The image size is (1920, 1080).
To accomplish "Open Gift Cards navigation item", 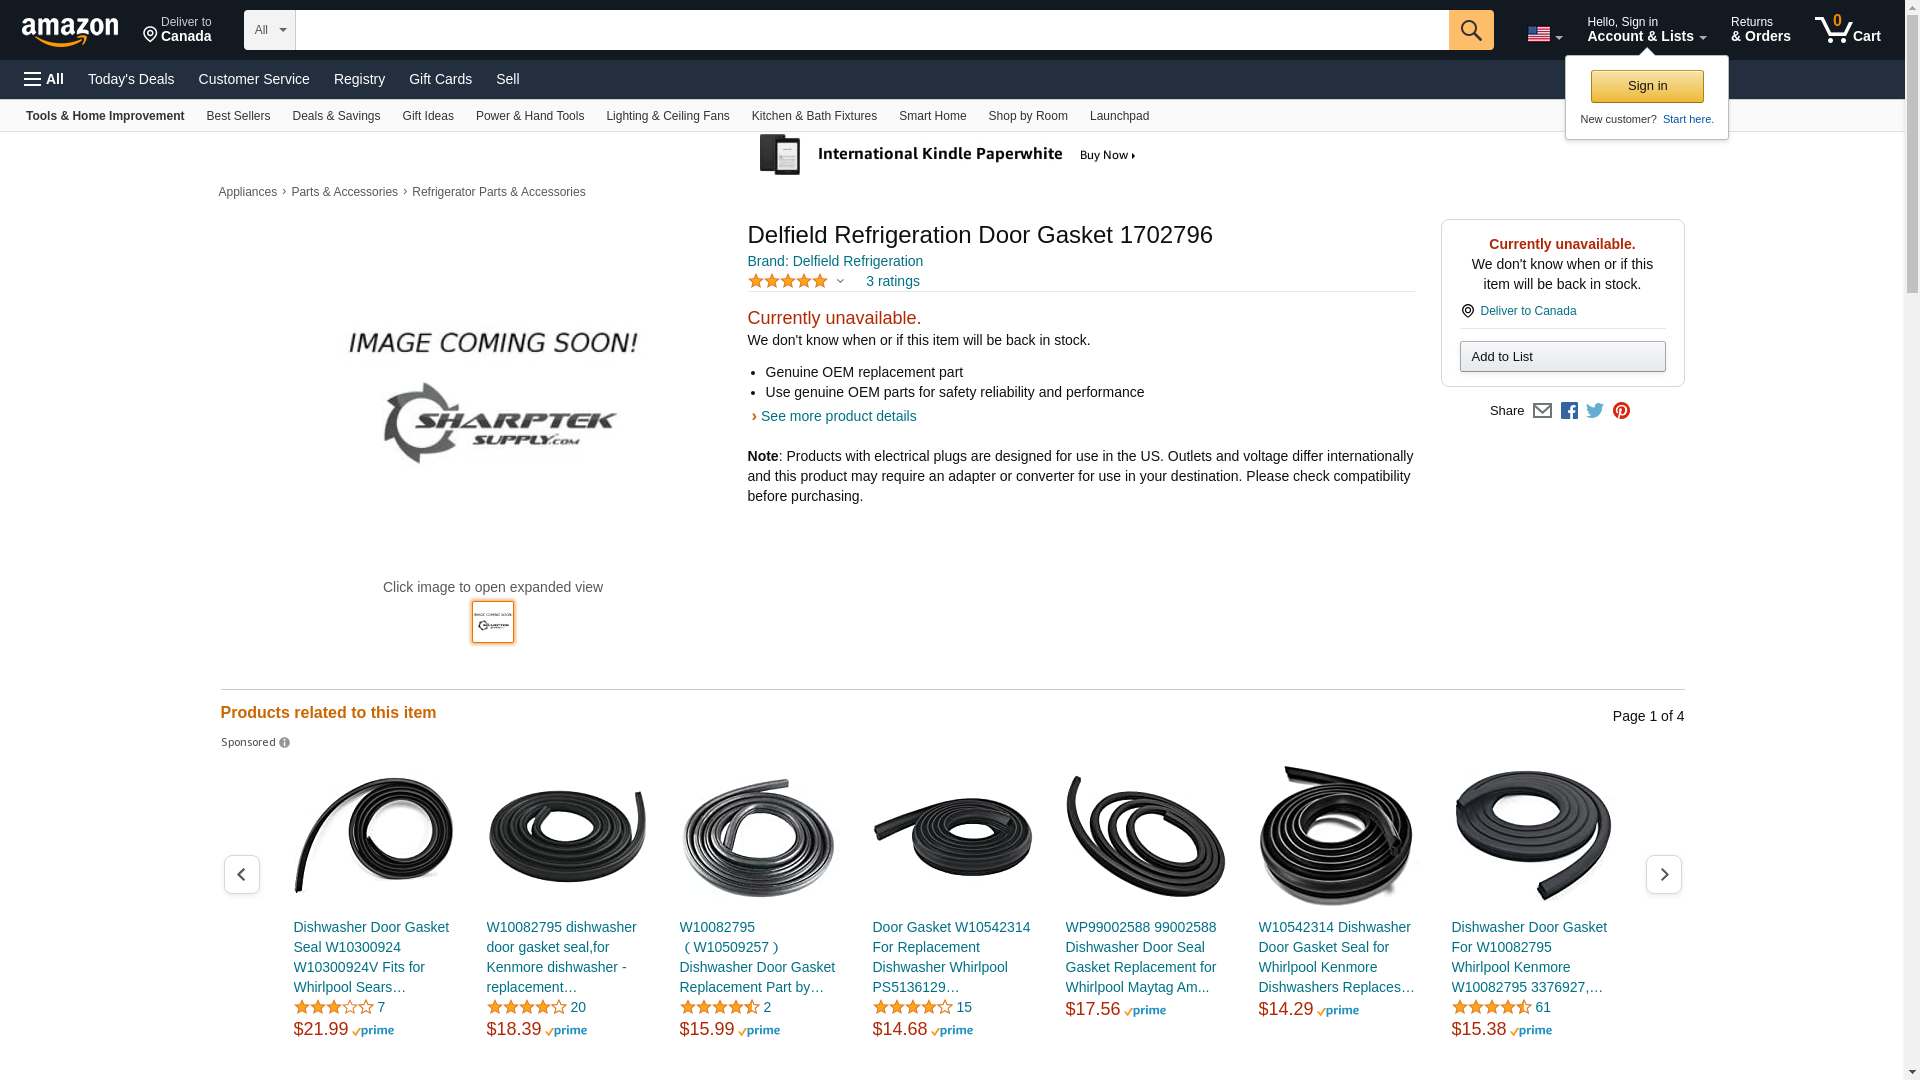I will coord(440,79).
